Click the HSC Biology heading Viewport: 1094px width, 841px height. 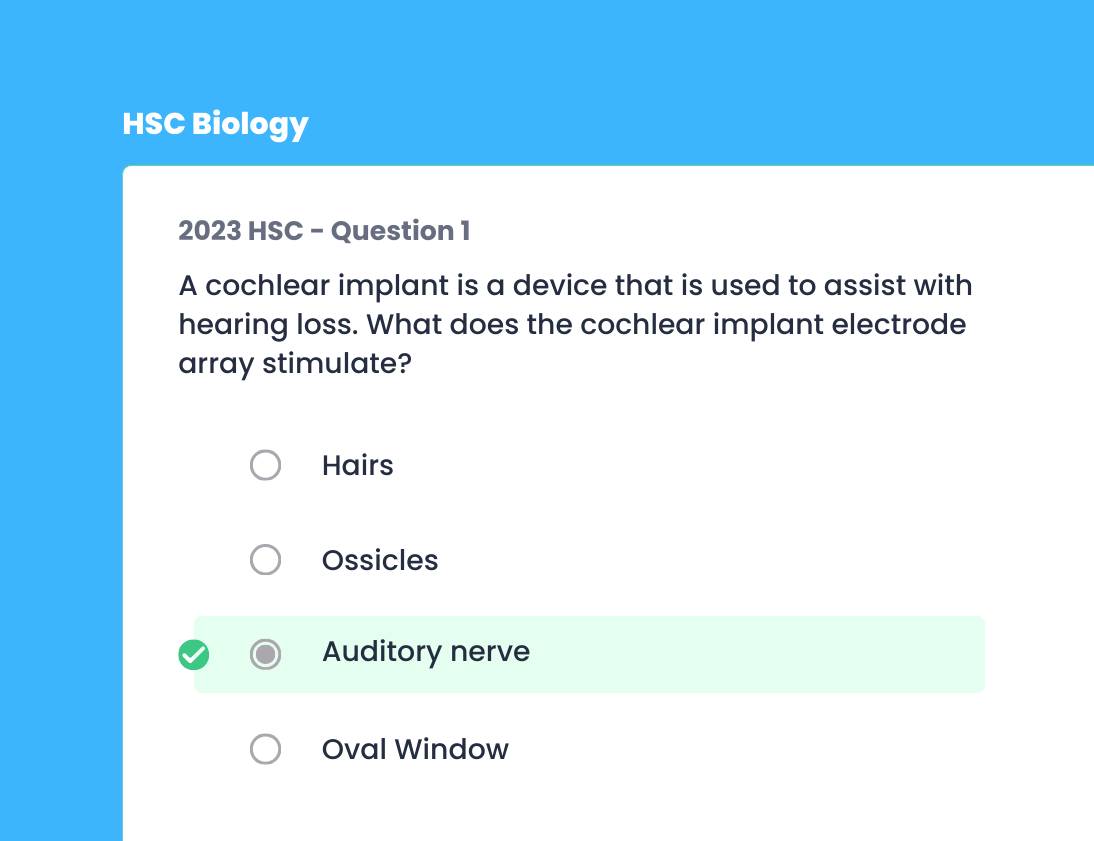coord(215,124)
